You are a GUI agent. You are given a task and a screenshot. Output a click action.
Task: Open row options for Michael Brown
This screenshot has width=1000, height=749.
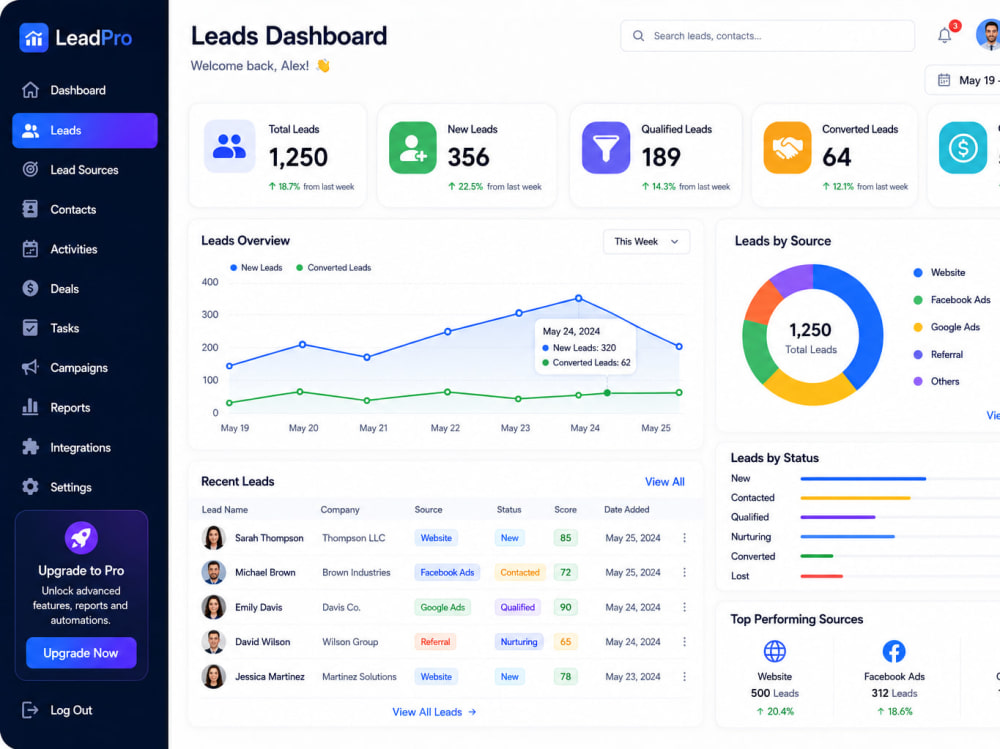coord(684,572)
